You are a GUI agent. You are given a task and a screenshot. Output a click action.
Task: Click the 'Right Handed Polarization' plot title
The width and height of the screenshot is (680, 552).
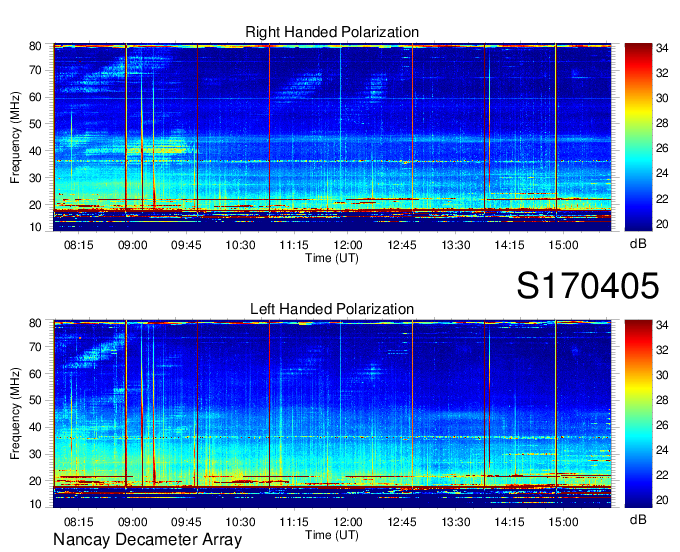(332, 32)
